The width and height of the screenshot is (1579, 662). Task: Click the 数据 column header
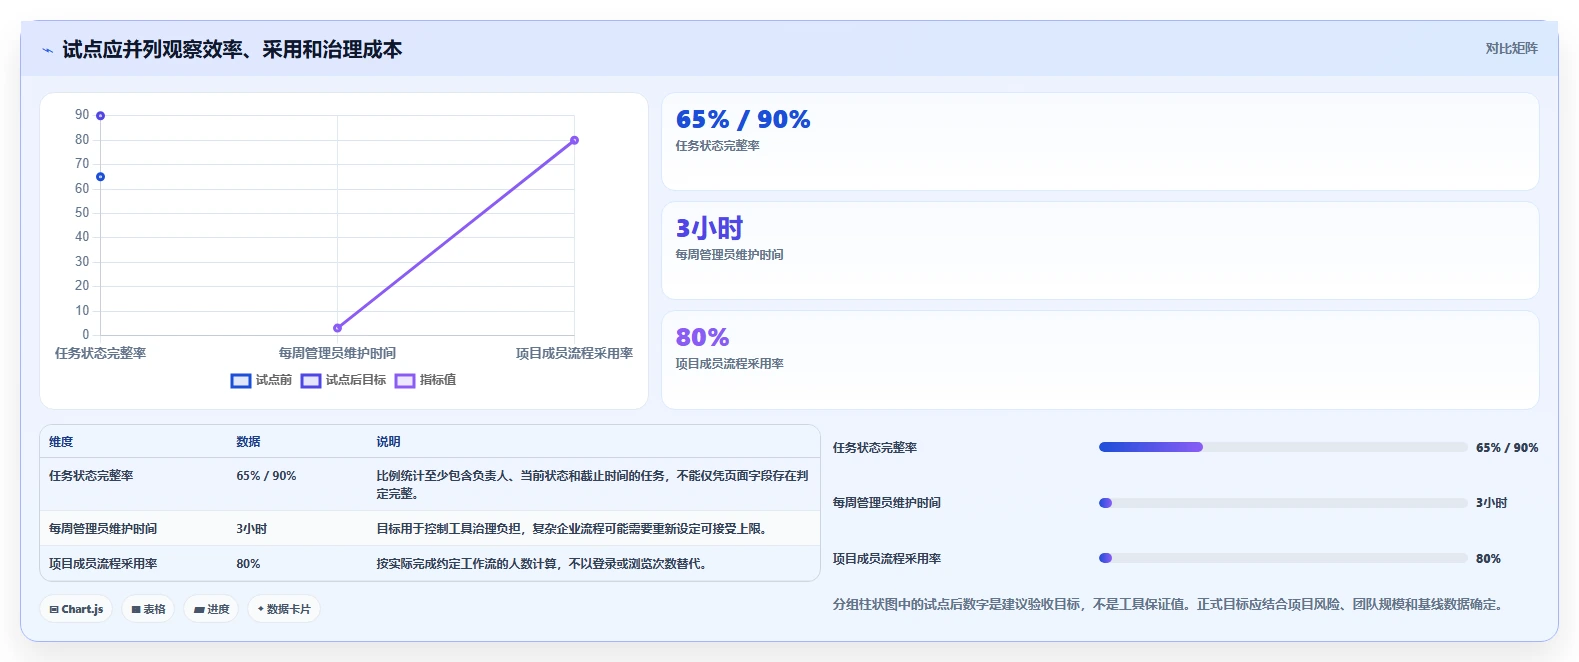(248, 442)
